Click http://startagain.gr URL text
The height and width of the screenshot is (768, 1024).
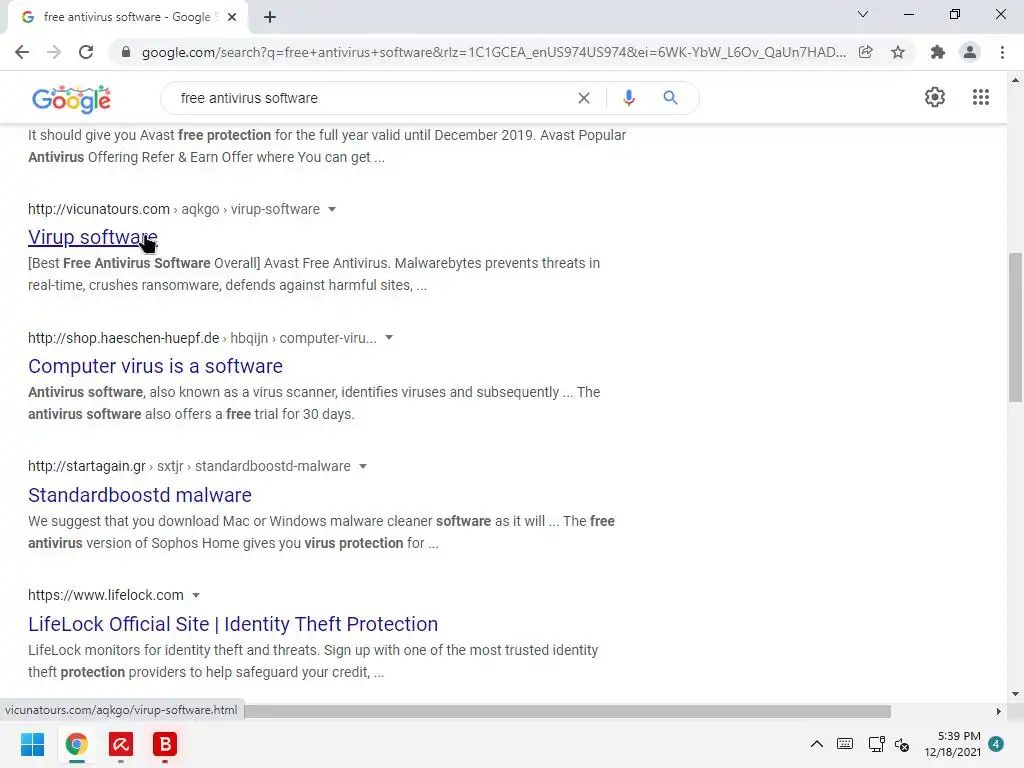(87, 466)
